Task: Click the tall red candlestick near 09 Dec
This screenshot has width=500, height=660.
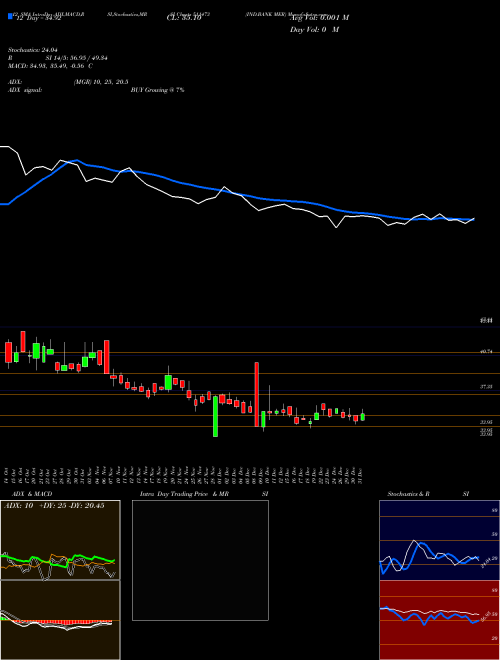Action: click(x=256, y=394)
